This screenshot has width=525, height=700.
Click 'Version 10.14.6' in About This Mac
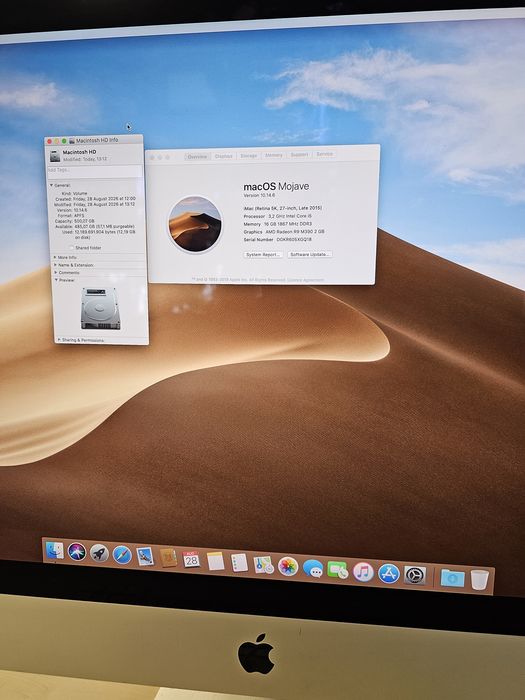[259, 195]
